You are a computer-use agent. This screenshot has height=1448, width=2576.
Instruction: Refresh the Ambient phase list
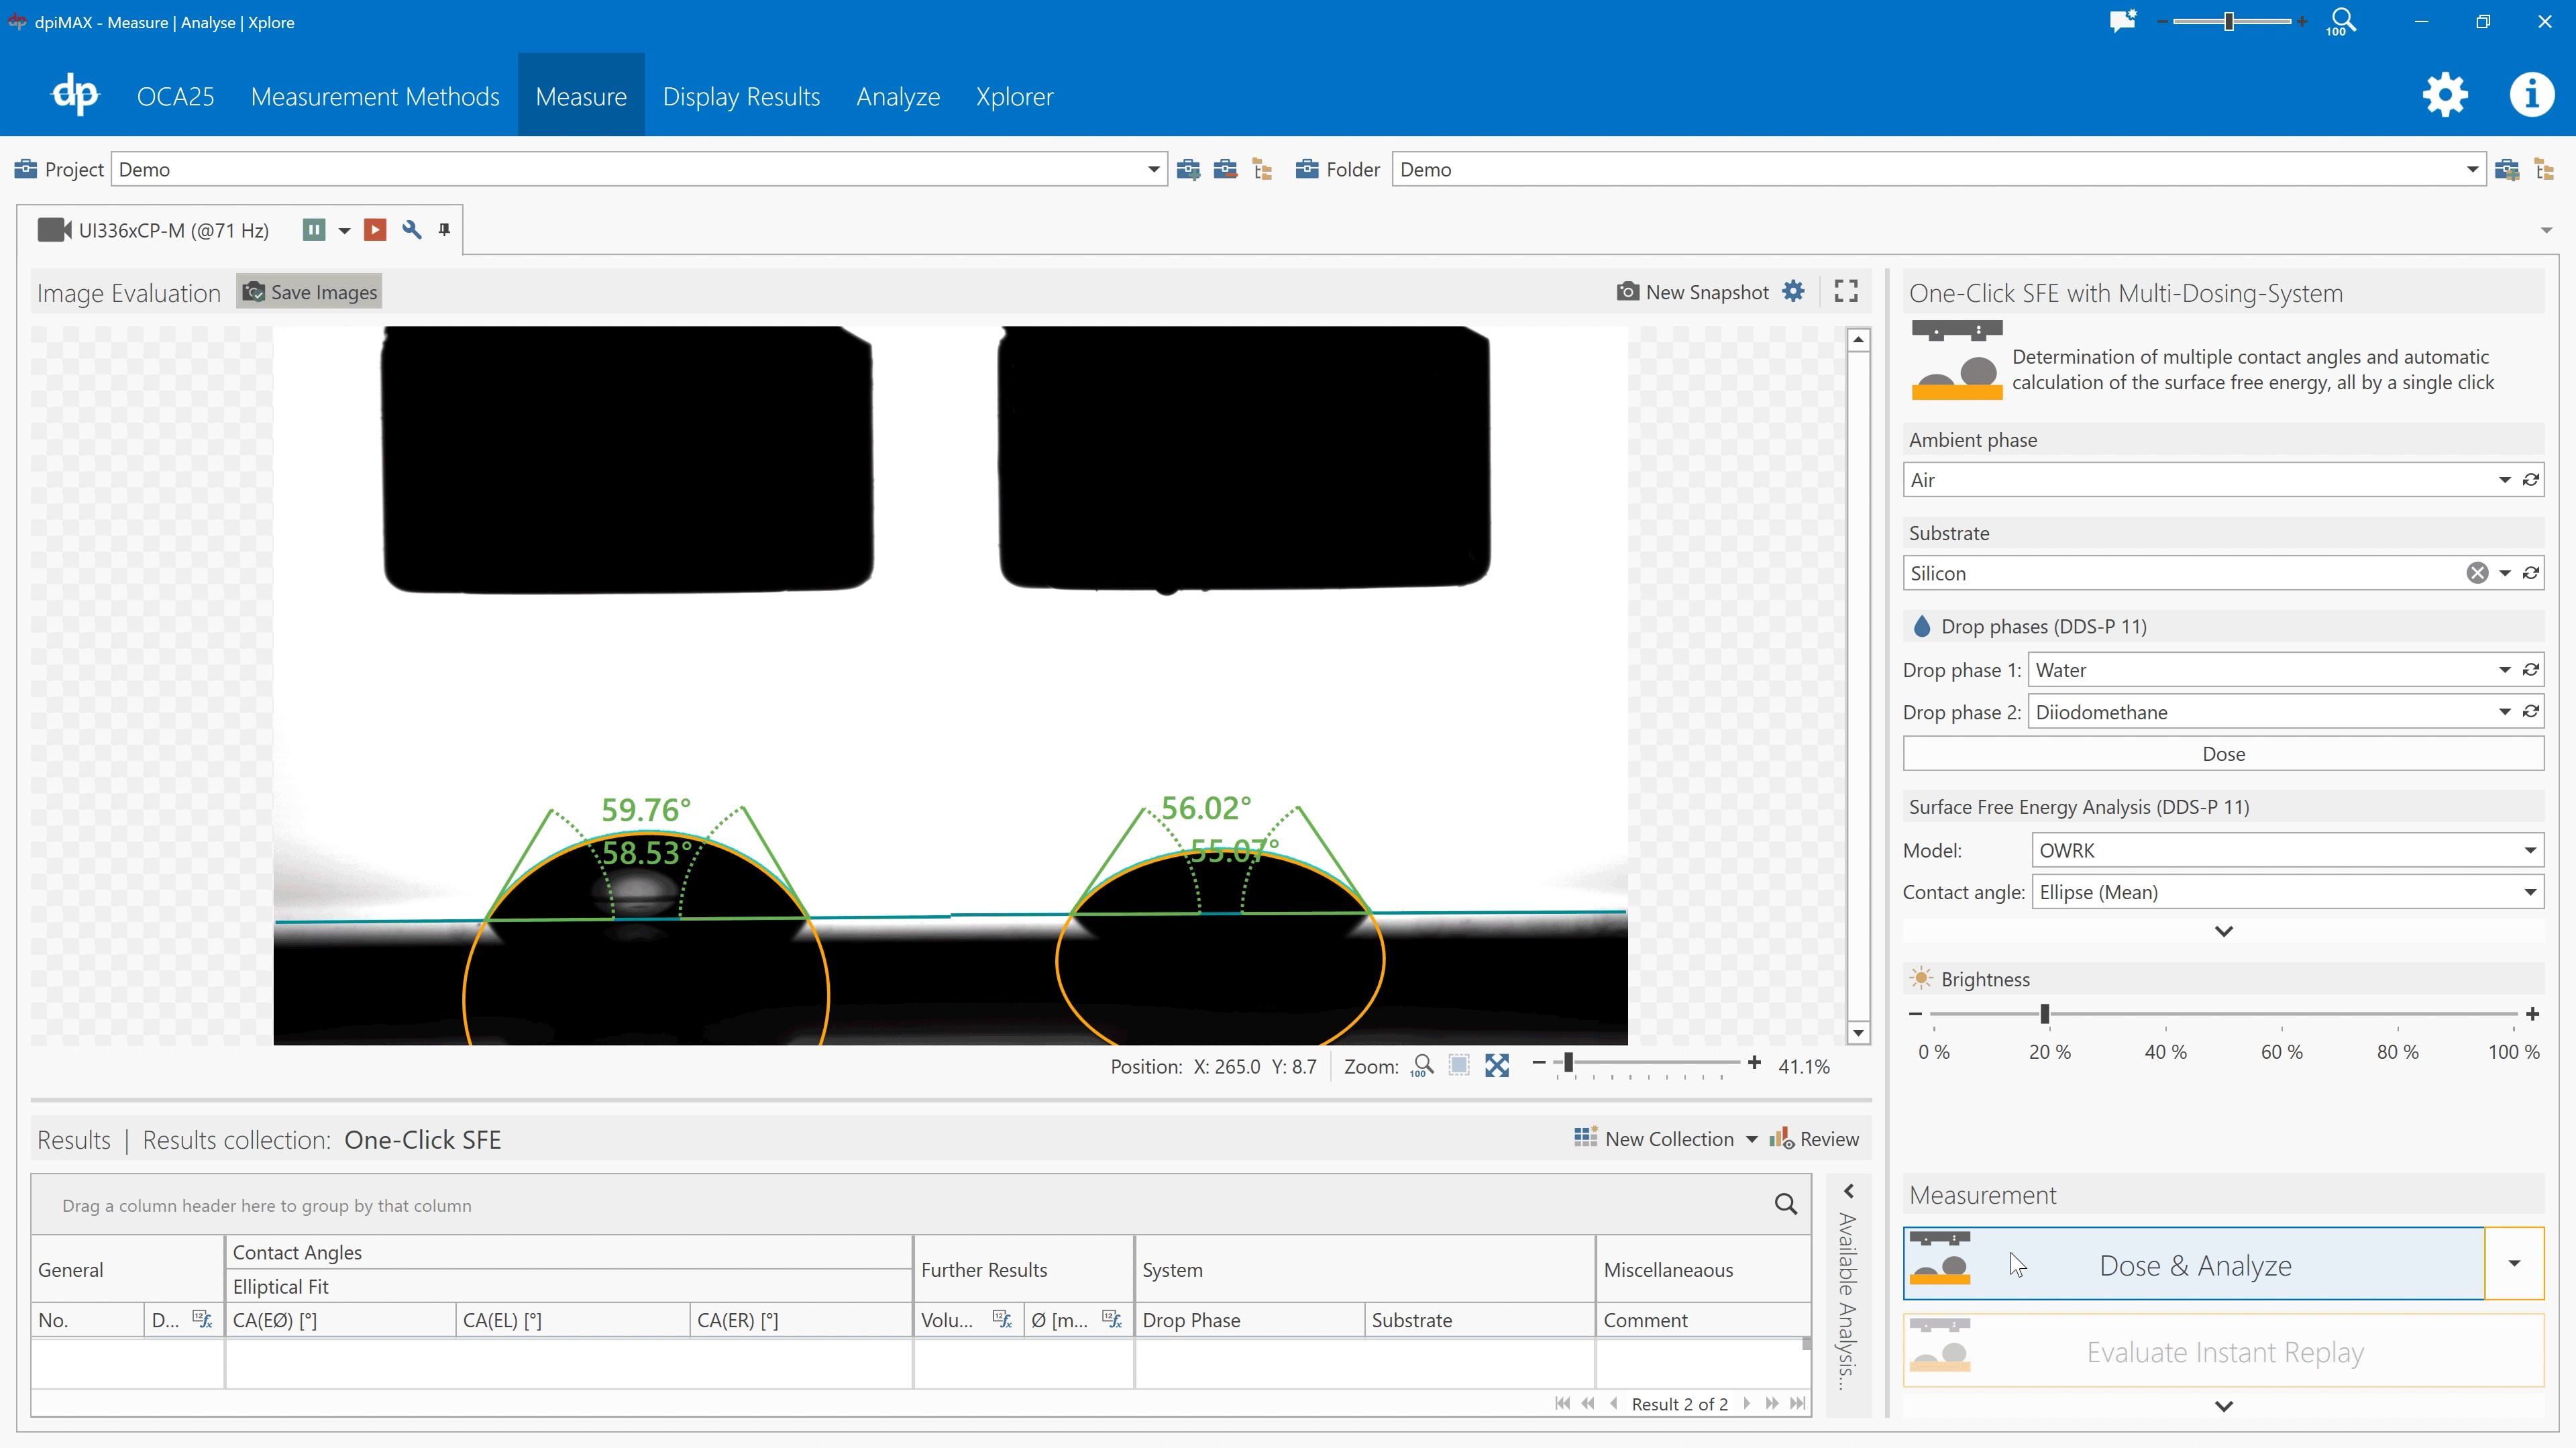click(x=2531, y=480)
